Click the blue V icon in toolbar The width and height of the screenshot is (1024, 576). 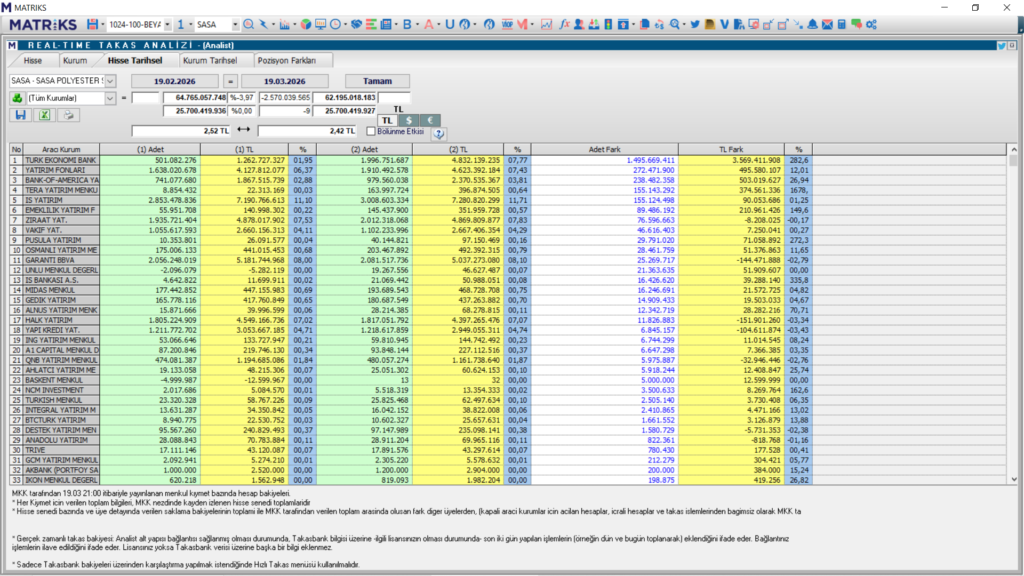[x=724, y=24]
